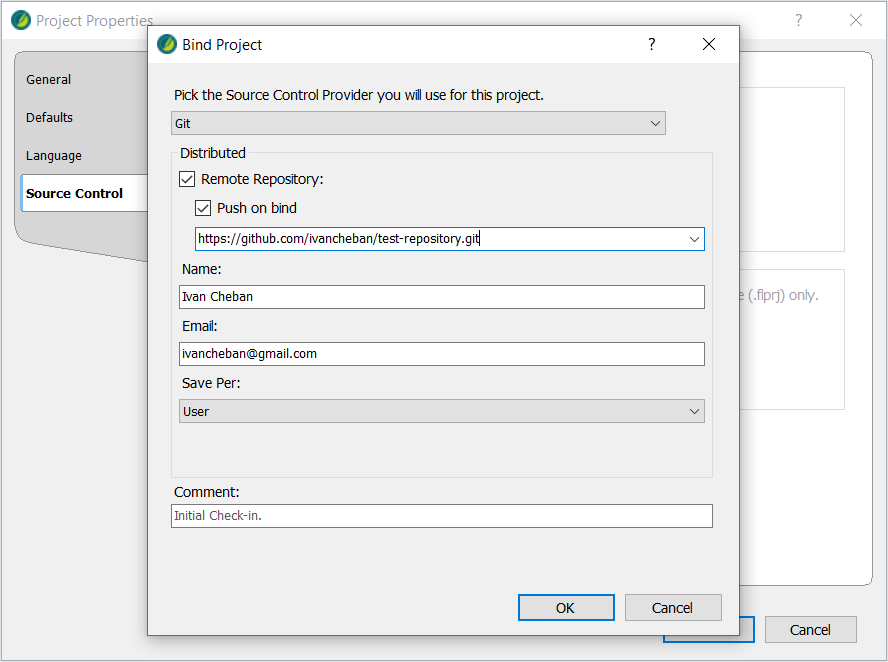Open the Defaults tab
The image size is (888, 662).
(49, 117)
